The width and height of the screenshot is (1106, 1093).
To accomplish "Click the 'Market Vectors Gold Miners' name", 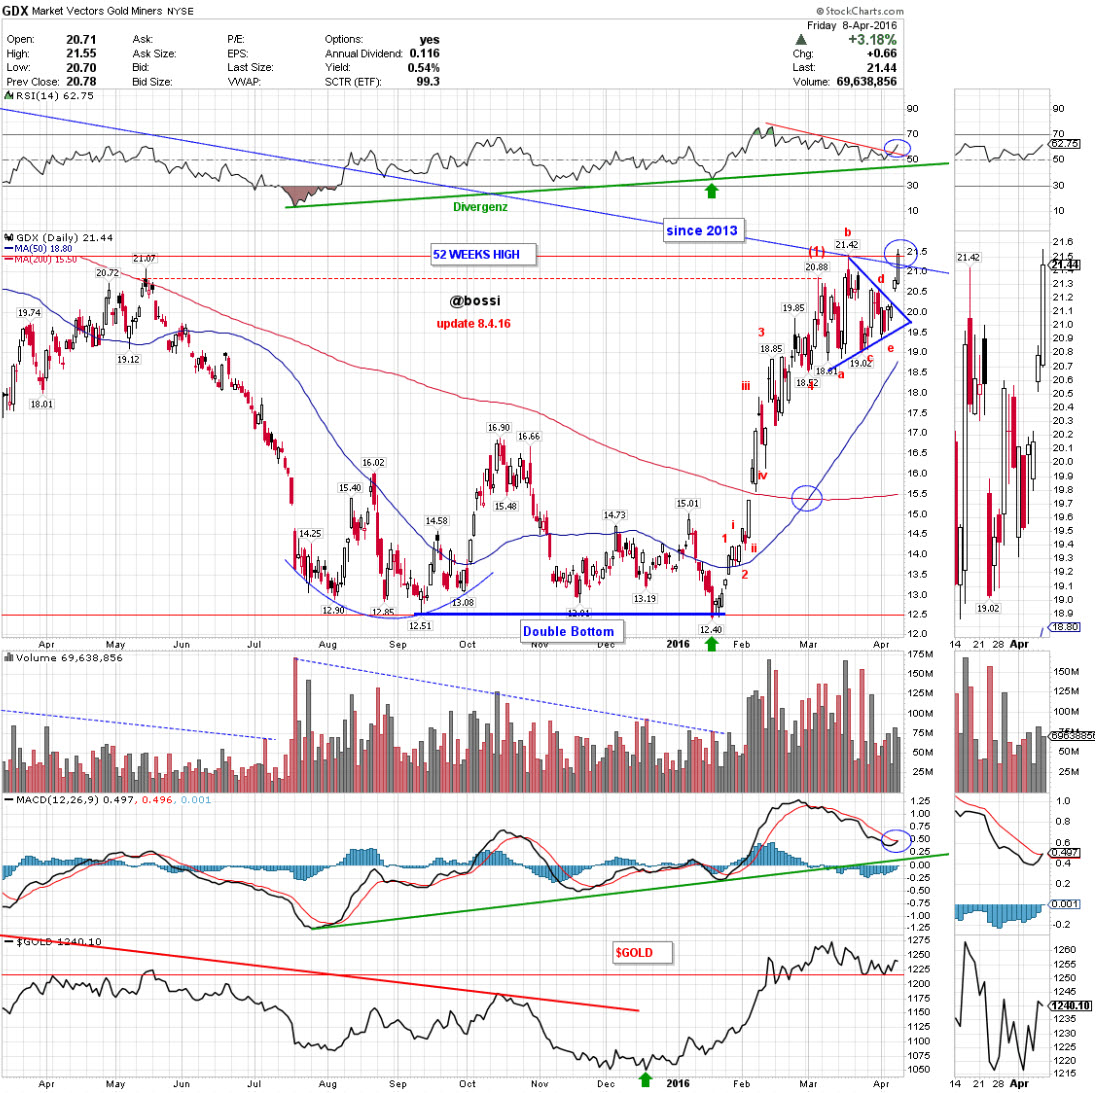I will (x=97, y=11).
